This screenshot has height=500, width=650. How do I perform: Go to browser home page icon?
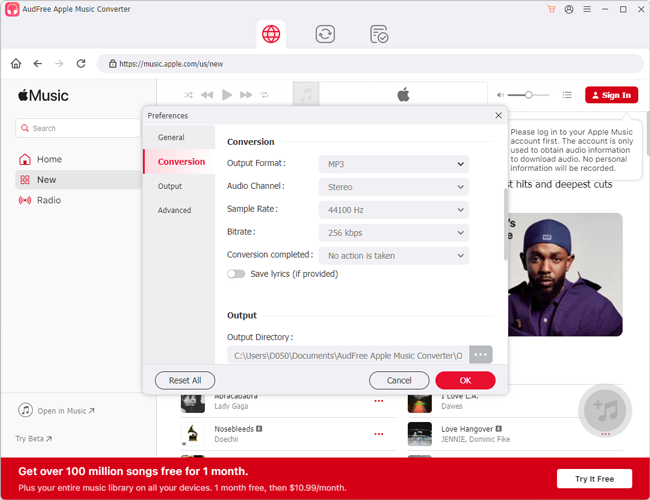pyautogui.click(x=16, y=63)
